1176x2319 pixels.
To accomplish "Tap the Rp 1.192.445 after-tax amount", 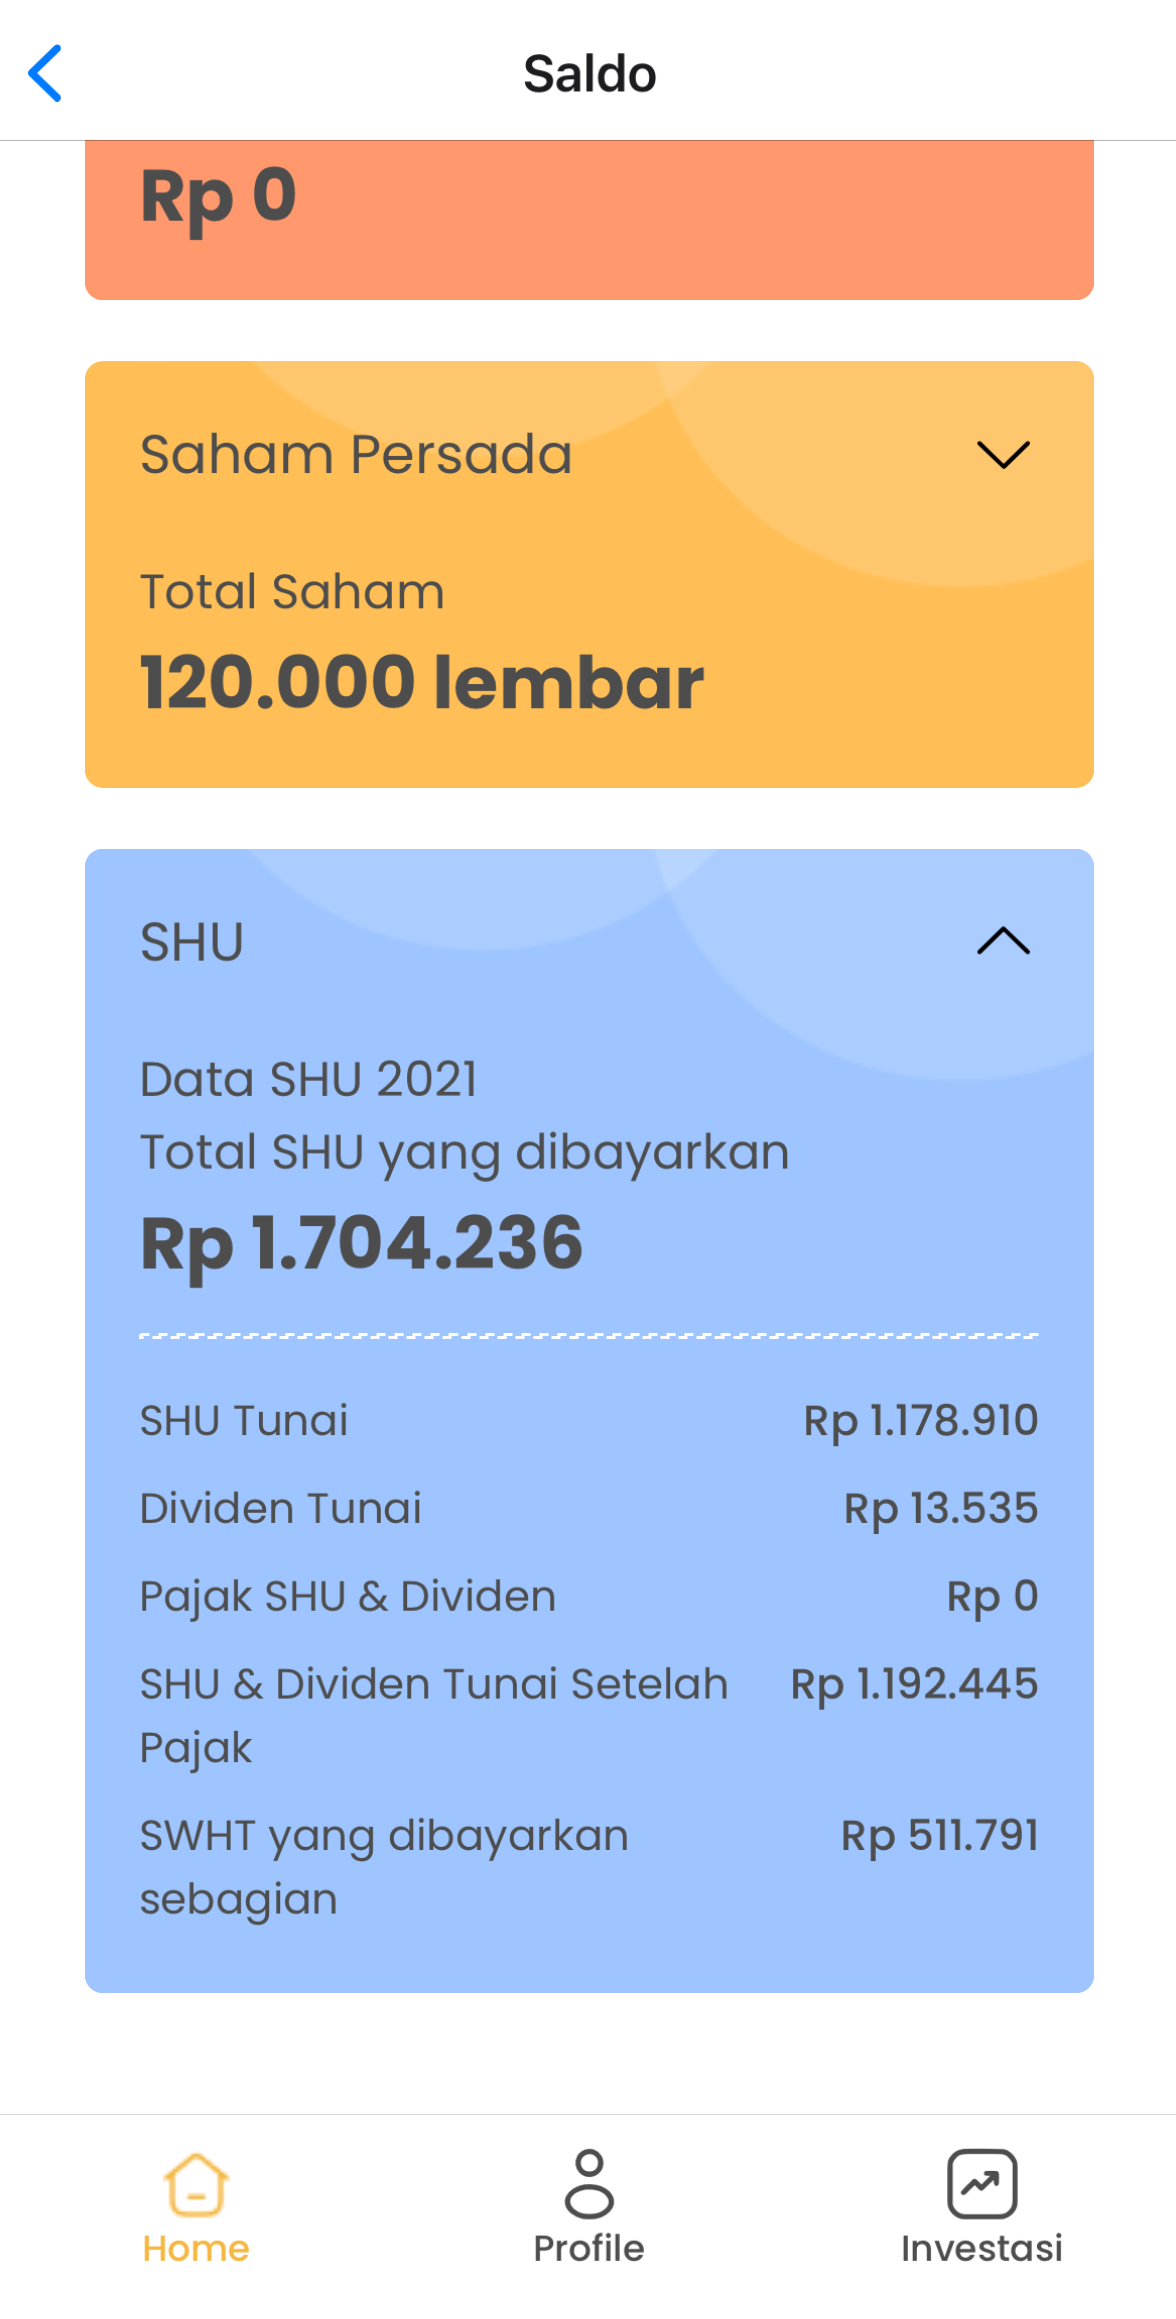I will [914, 1685].
